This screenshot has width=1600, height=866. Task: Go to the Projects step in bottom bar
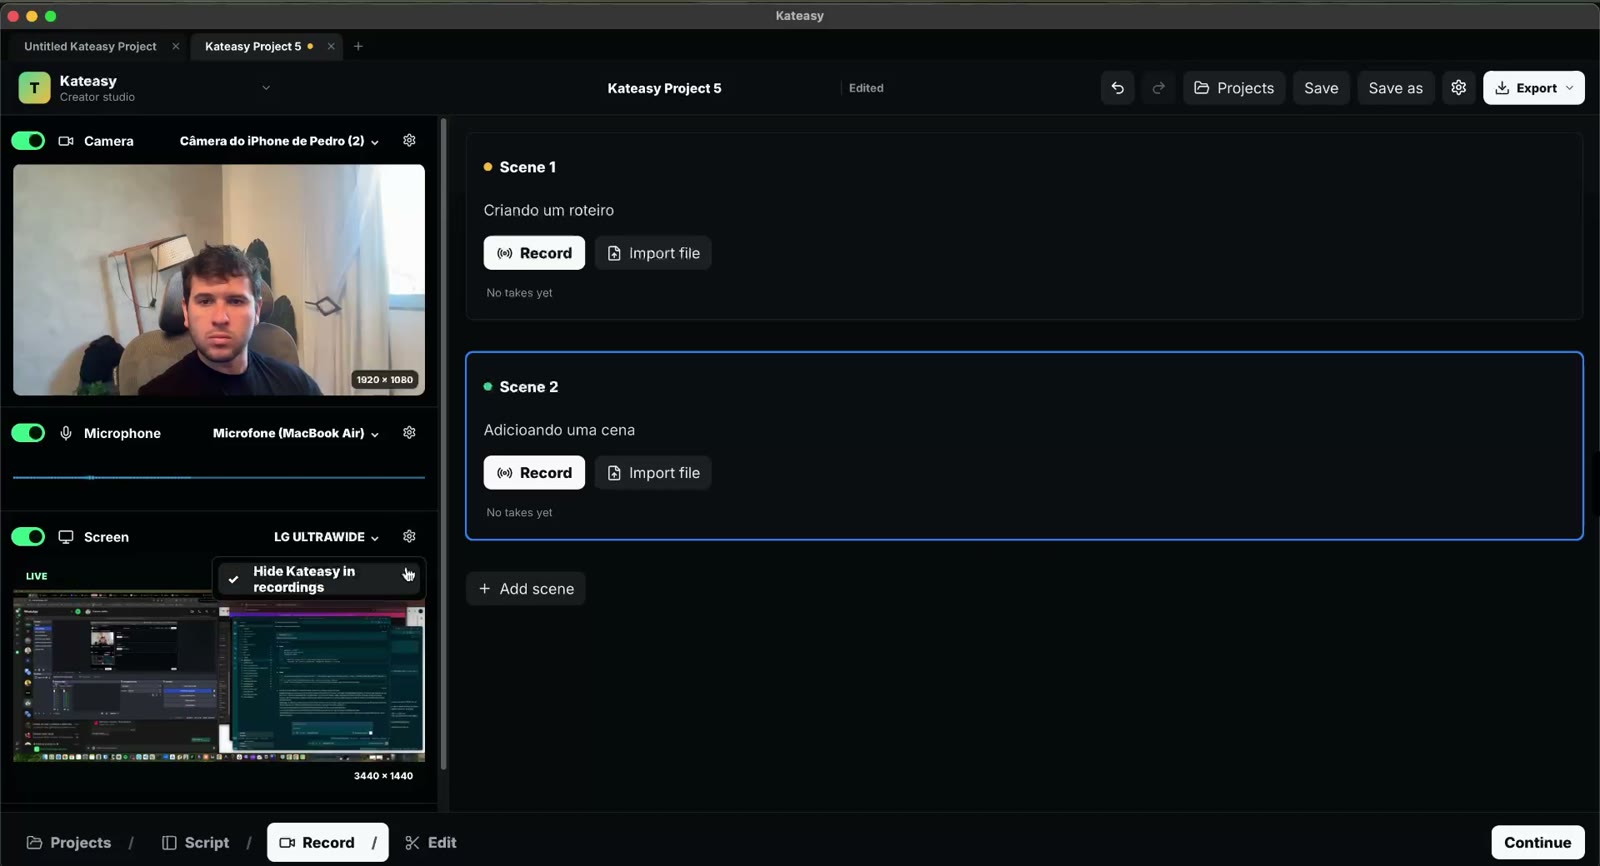[x=69, y=843]
